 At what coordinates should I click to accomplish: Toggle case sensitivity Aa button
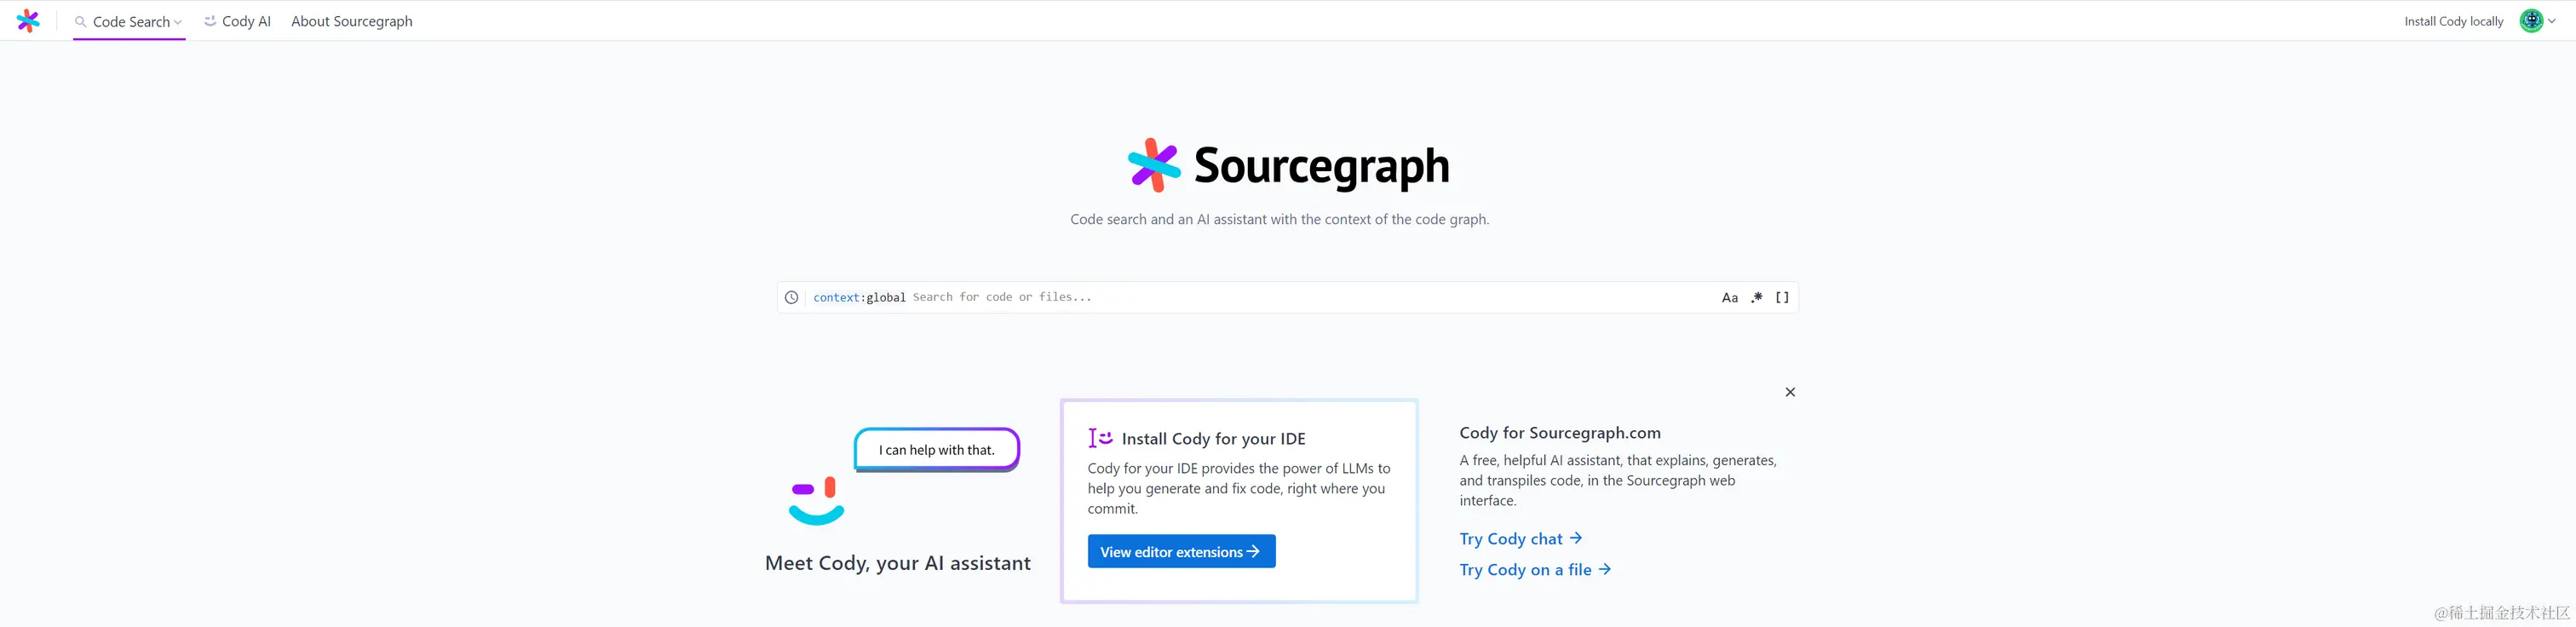1729,298
